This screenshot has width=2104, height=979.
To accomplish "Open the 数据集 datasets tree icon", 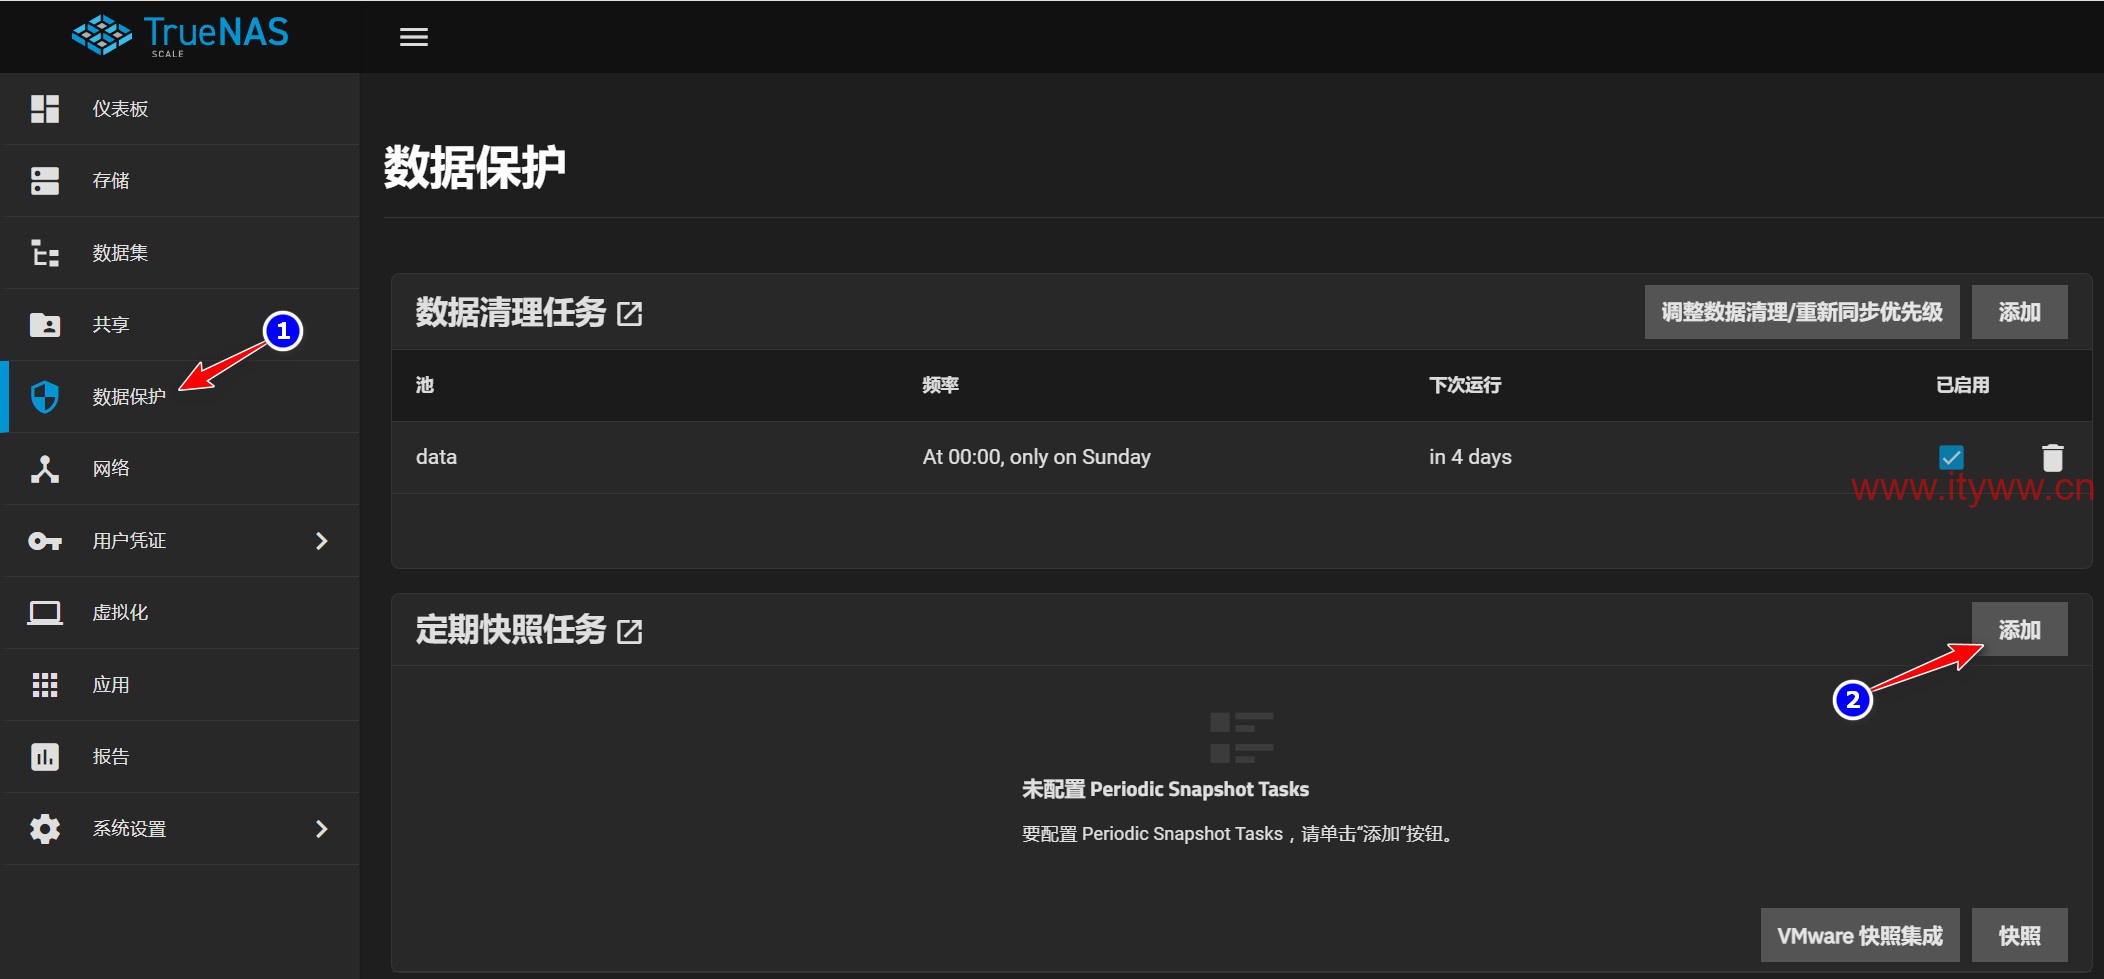I will click(45, 253).
